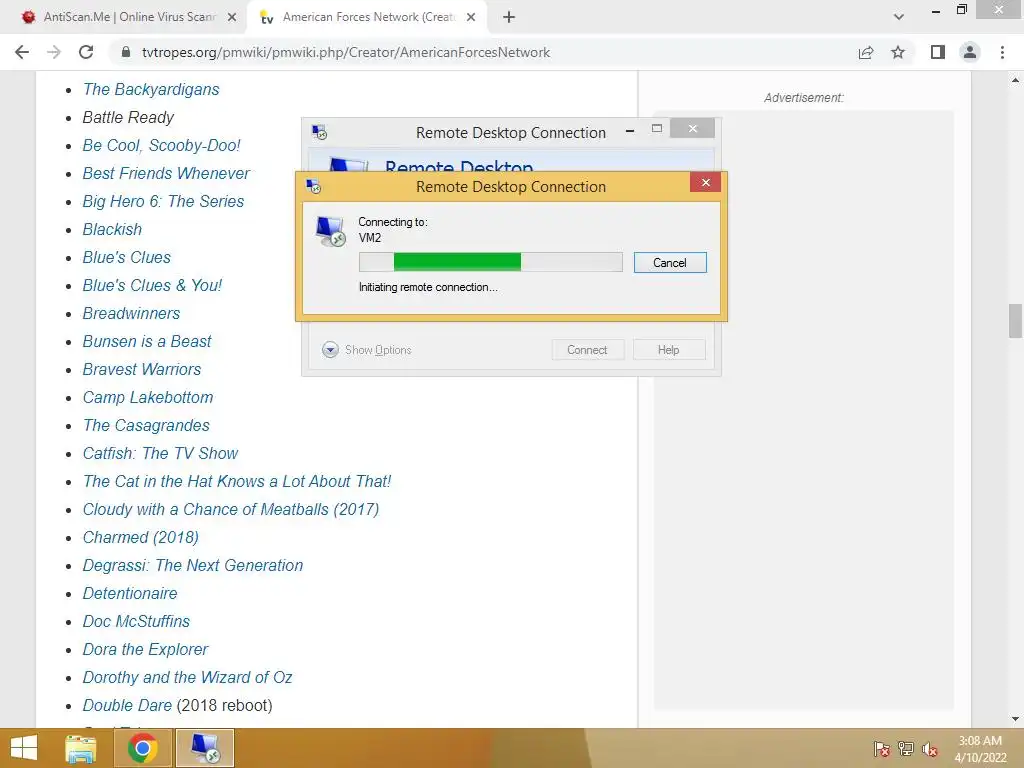Open the Action Center flag icon
Viewport: 1024px width, 768px height.
pos(882,749)
